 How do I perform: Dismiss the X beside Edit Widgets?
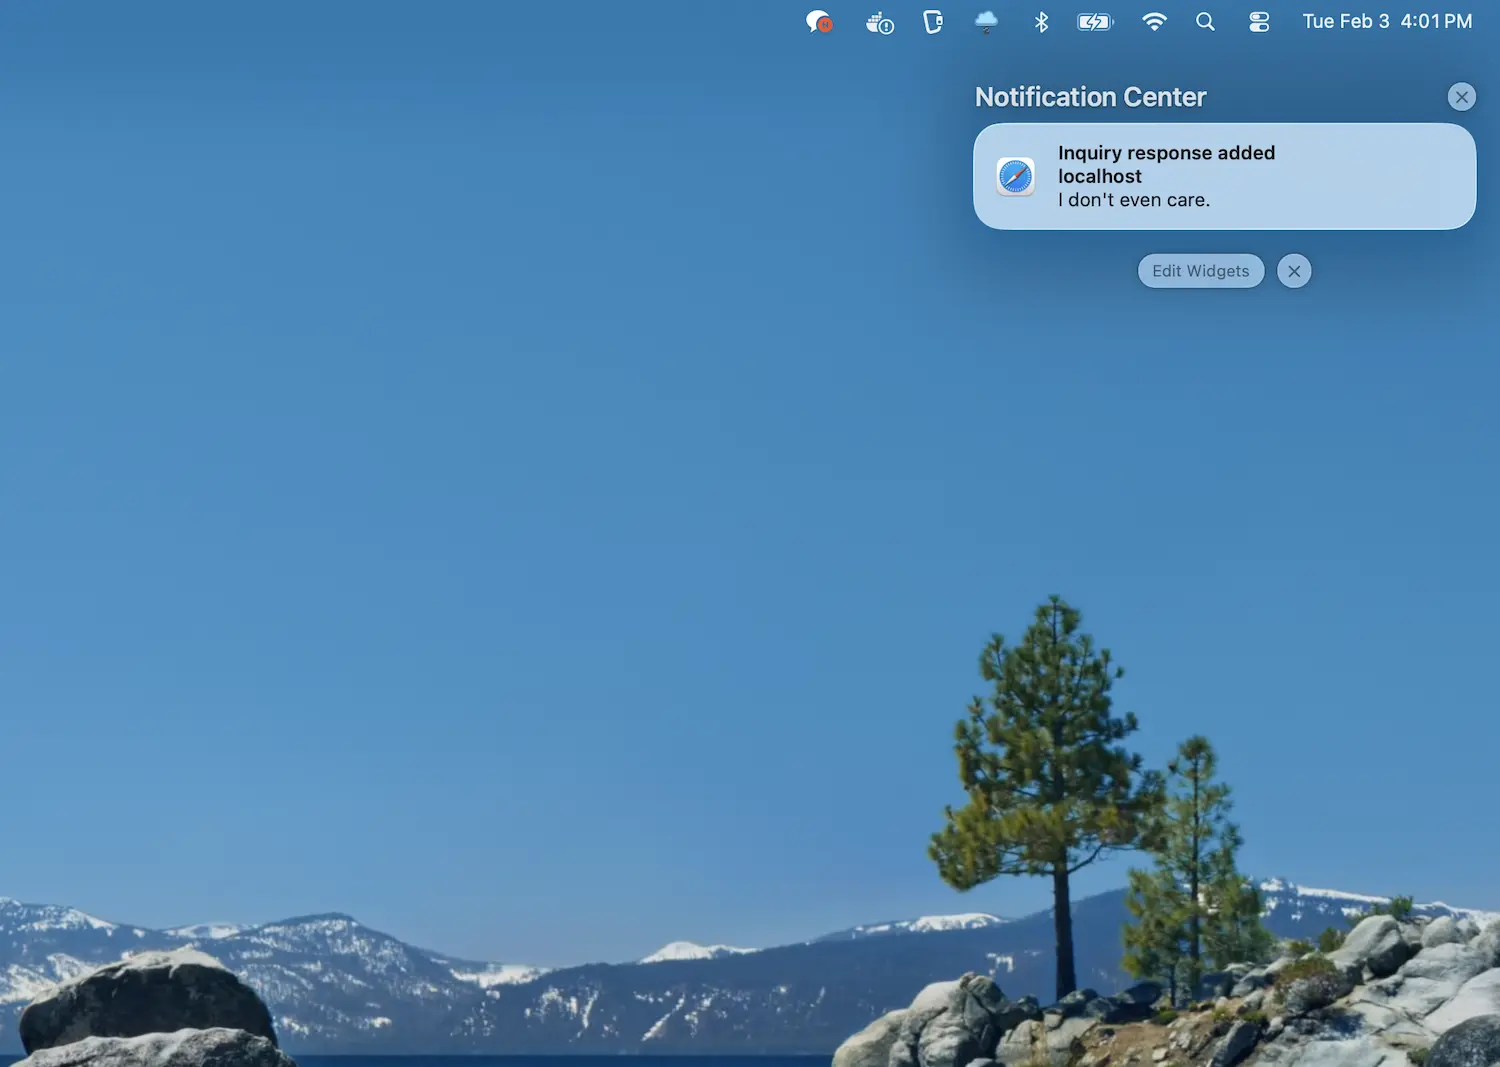1293,271
